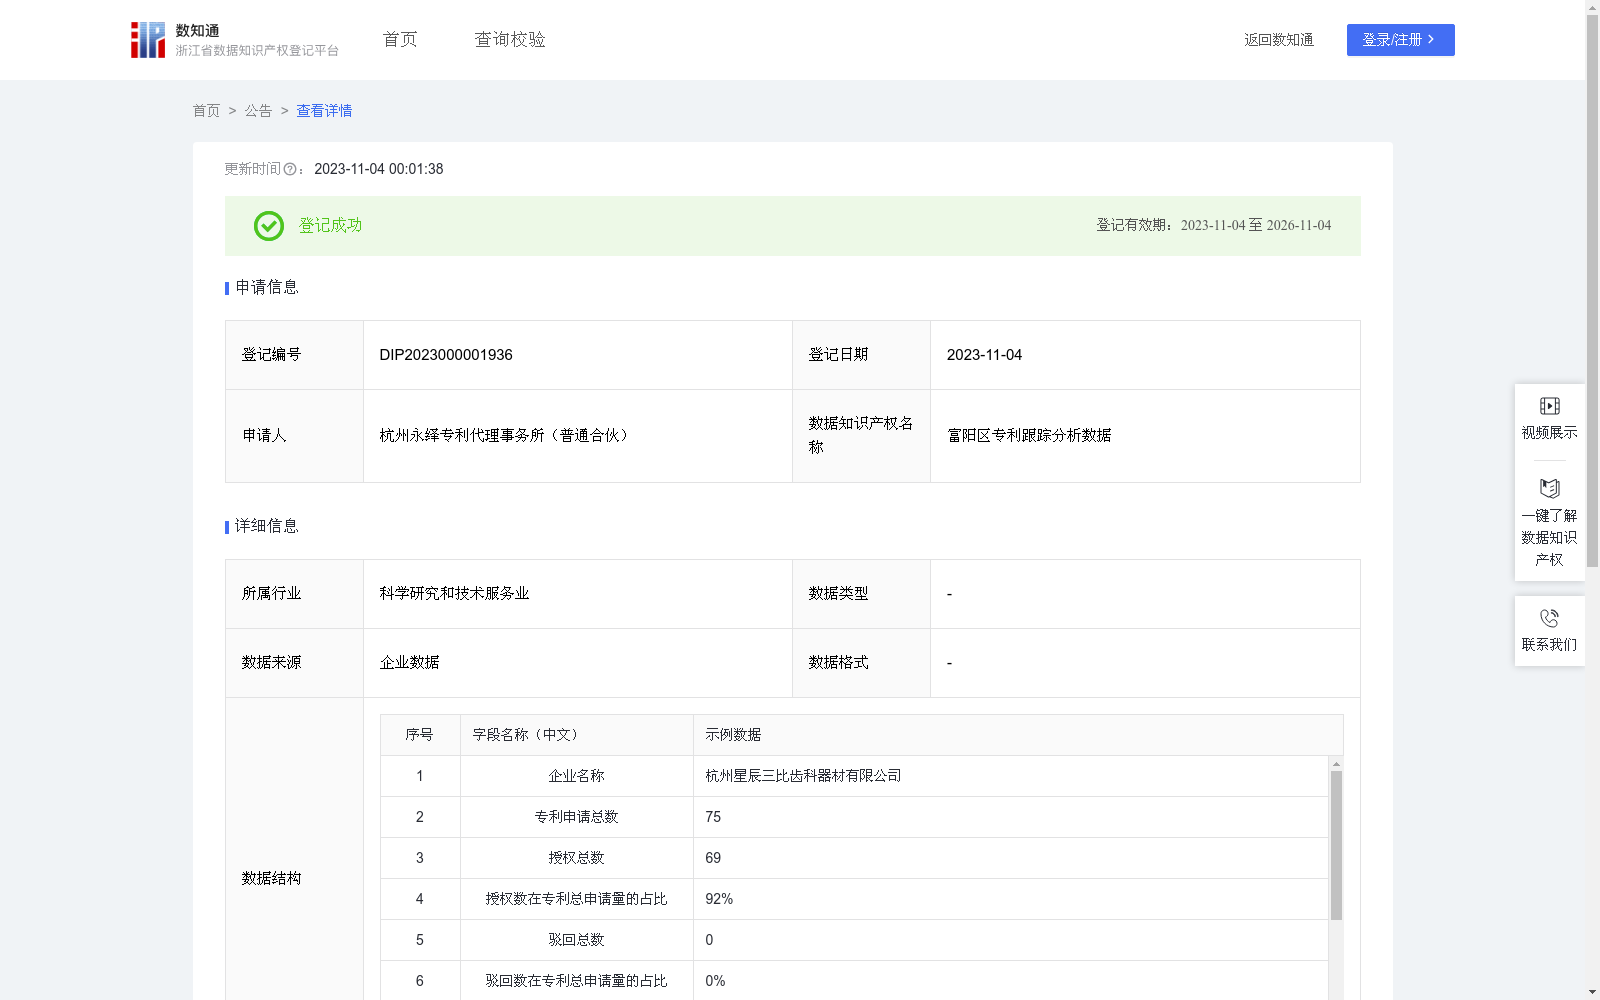Screen dimensions: 1600x1000
Task: Click the 详细信息 section heading
Action: click(x=266, y=527)
